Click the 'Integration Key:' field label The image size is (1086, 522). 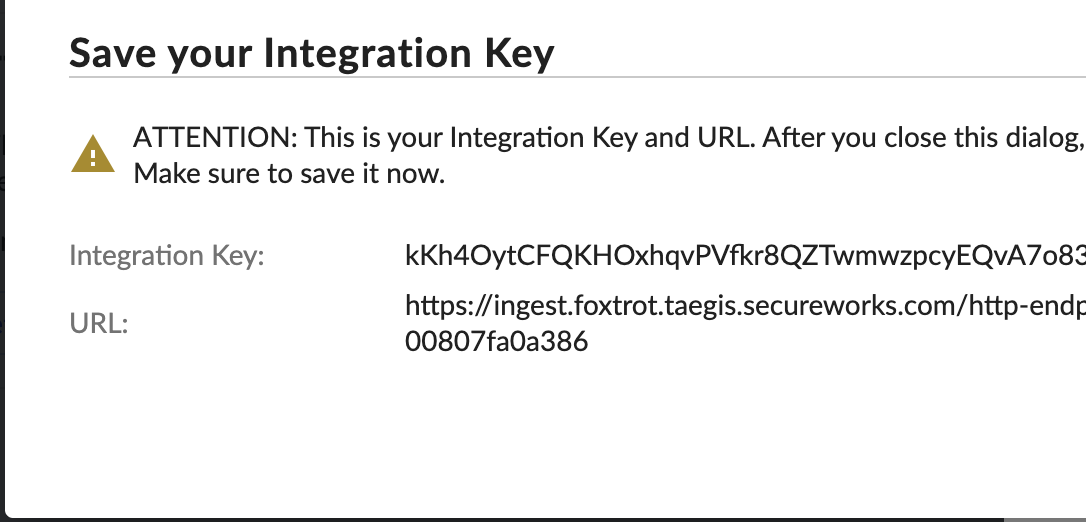point(167,255)
